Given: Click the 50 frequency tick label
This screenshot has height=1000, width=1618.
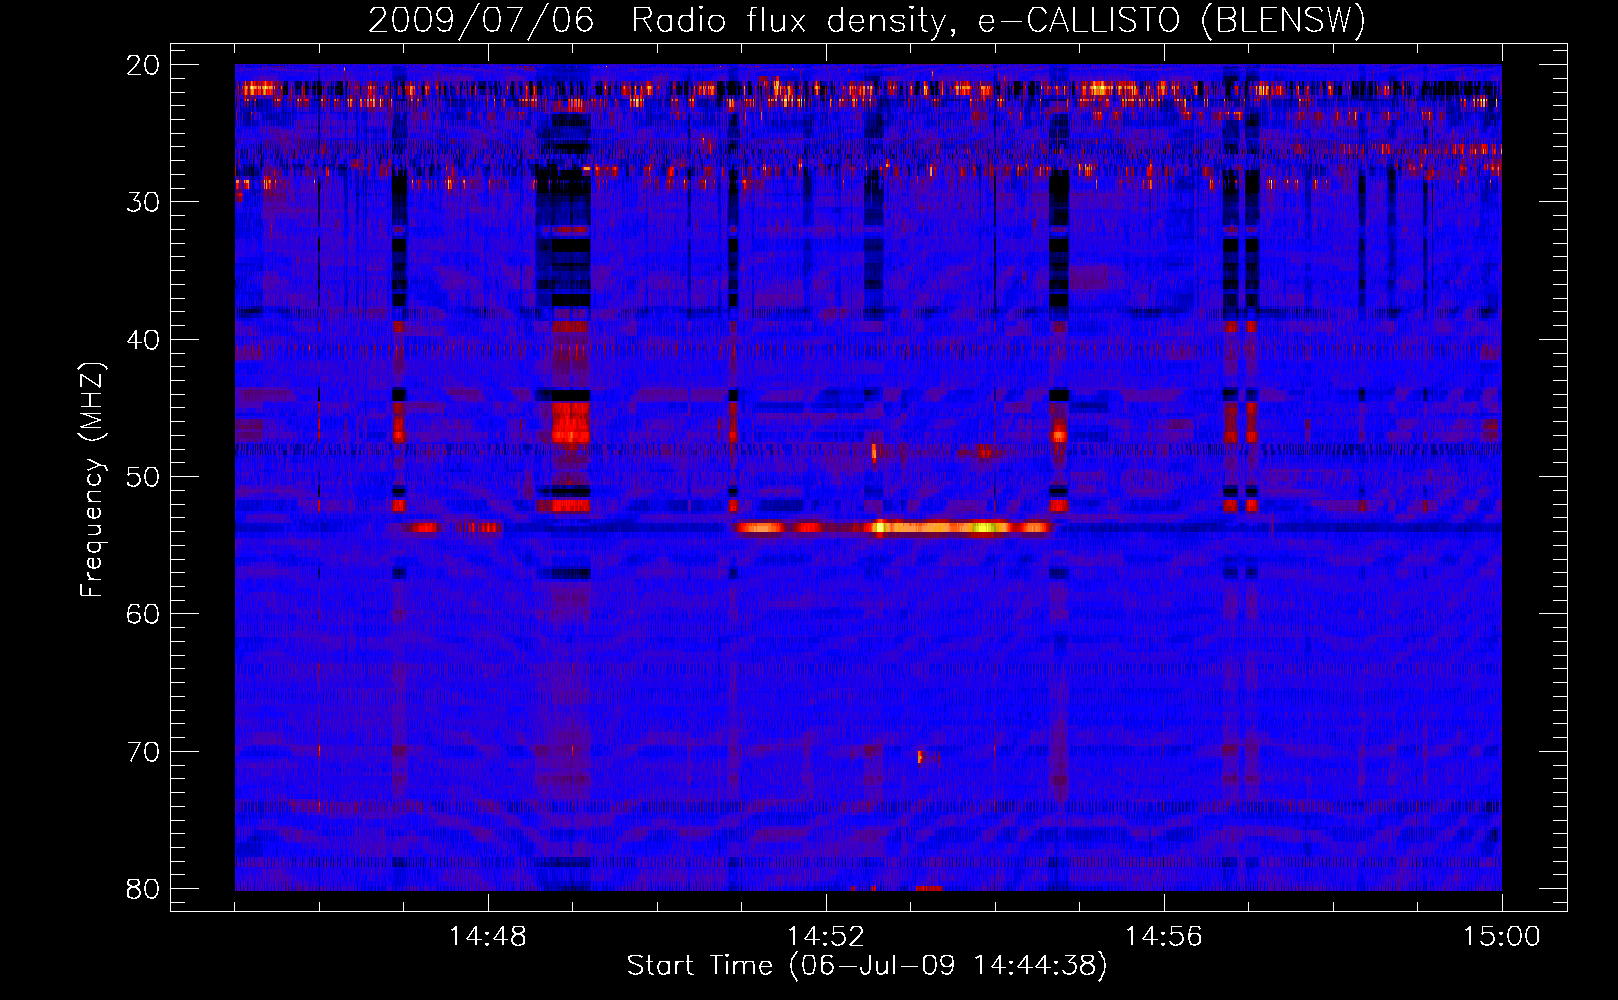Looking at the screenshot, I should tap(144, 477).
